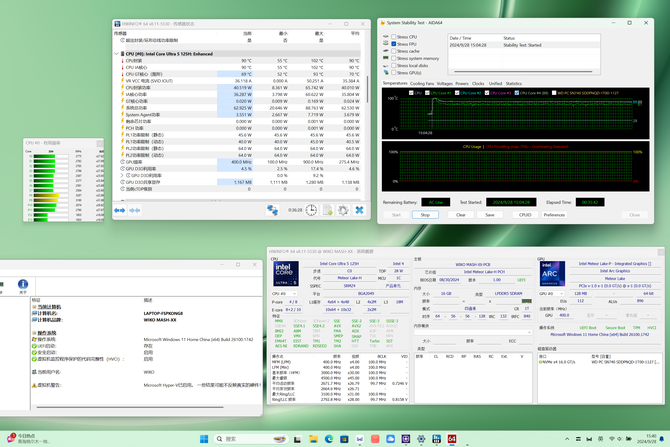This screenshot has width=670, height=447.
Task: Click the log file icon in HWiNFO
Action: 327,210
